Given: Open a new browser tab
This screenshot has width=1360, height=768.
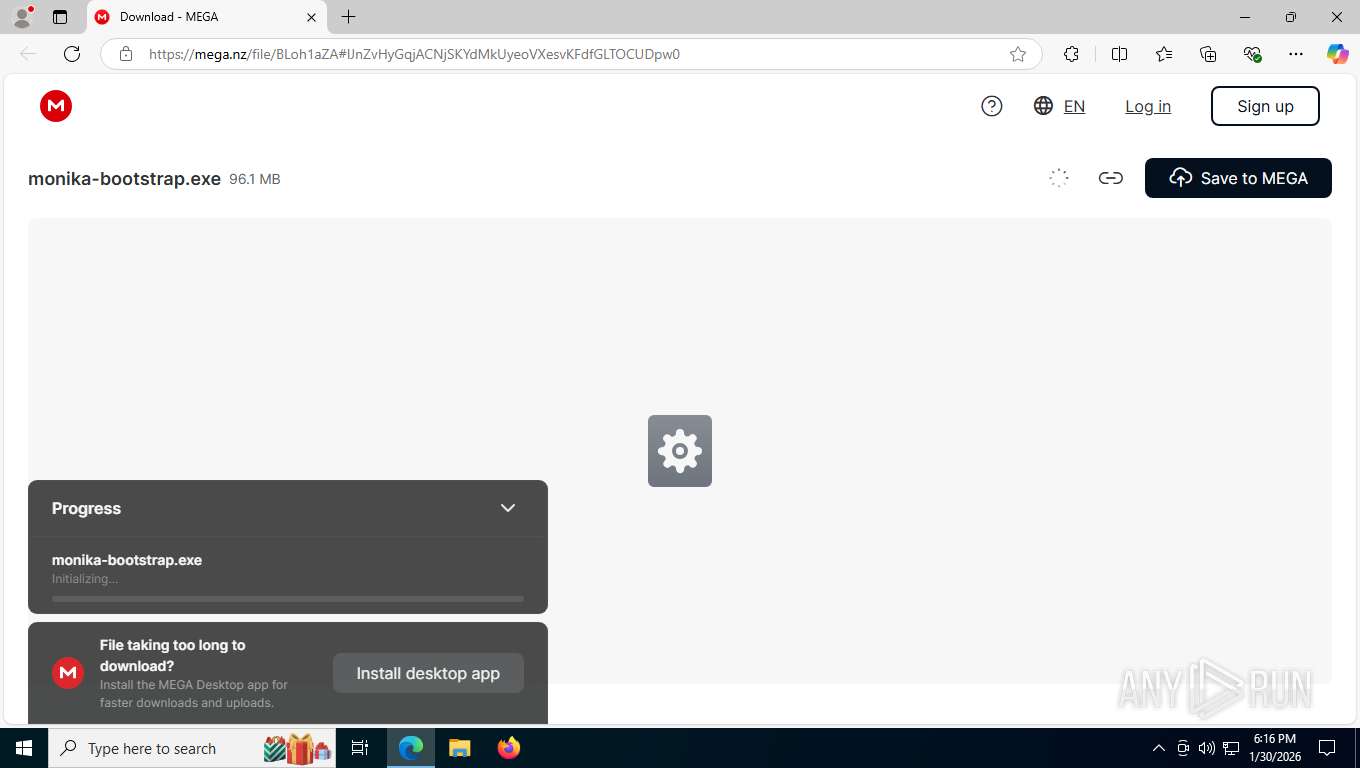Looking at the screenshot, I should click(348, 17).
